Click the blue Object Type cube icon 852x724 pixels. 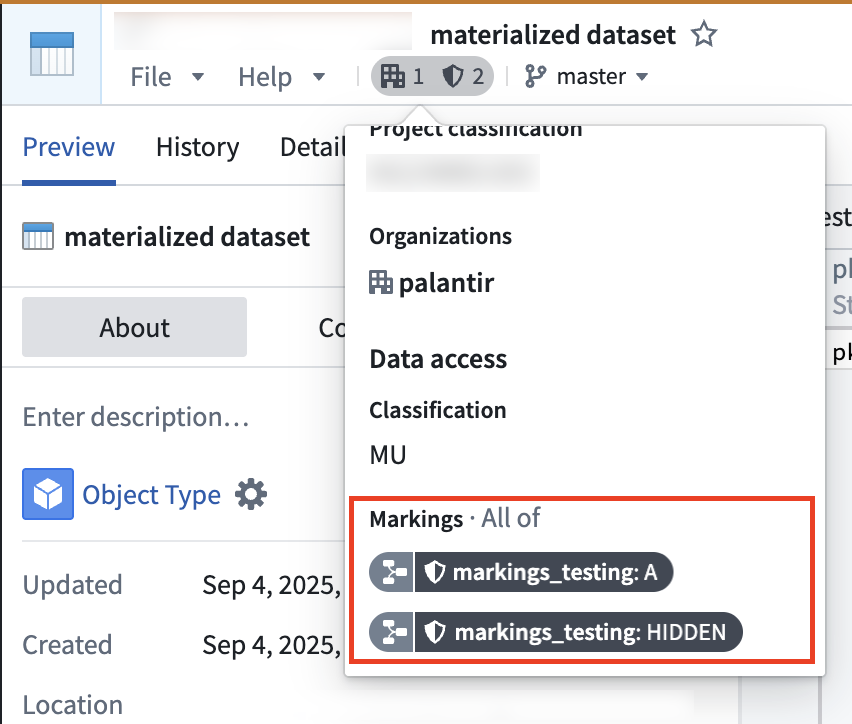48,494
